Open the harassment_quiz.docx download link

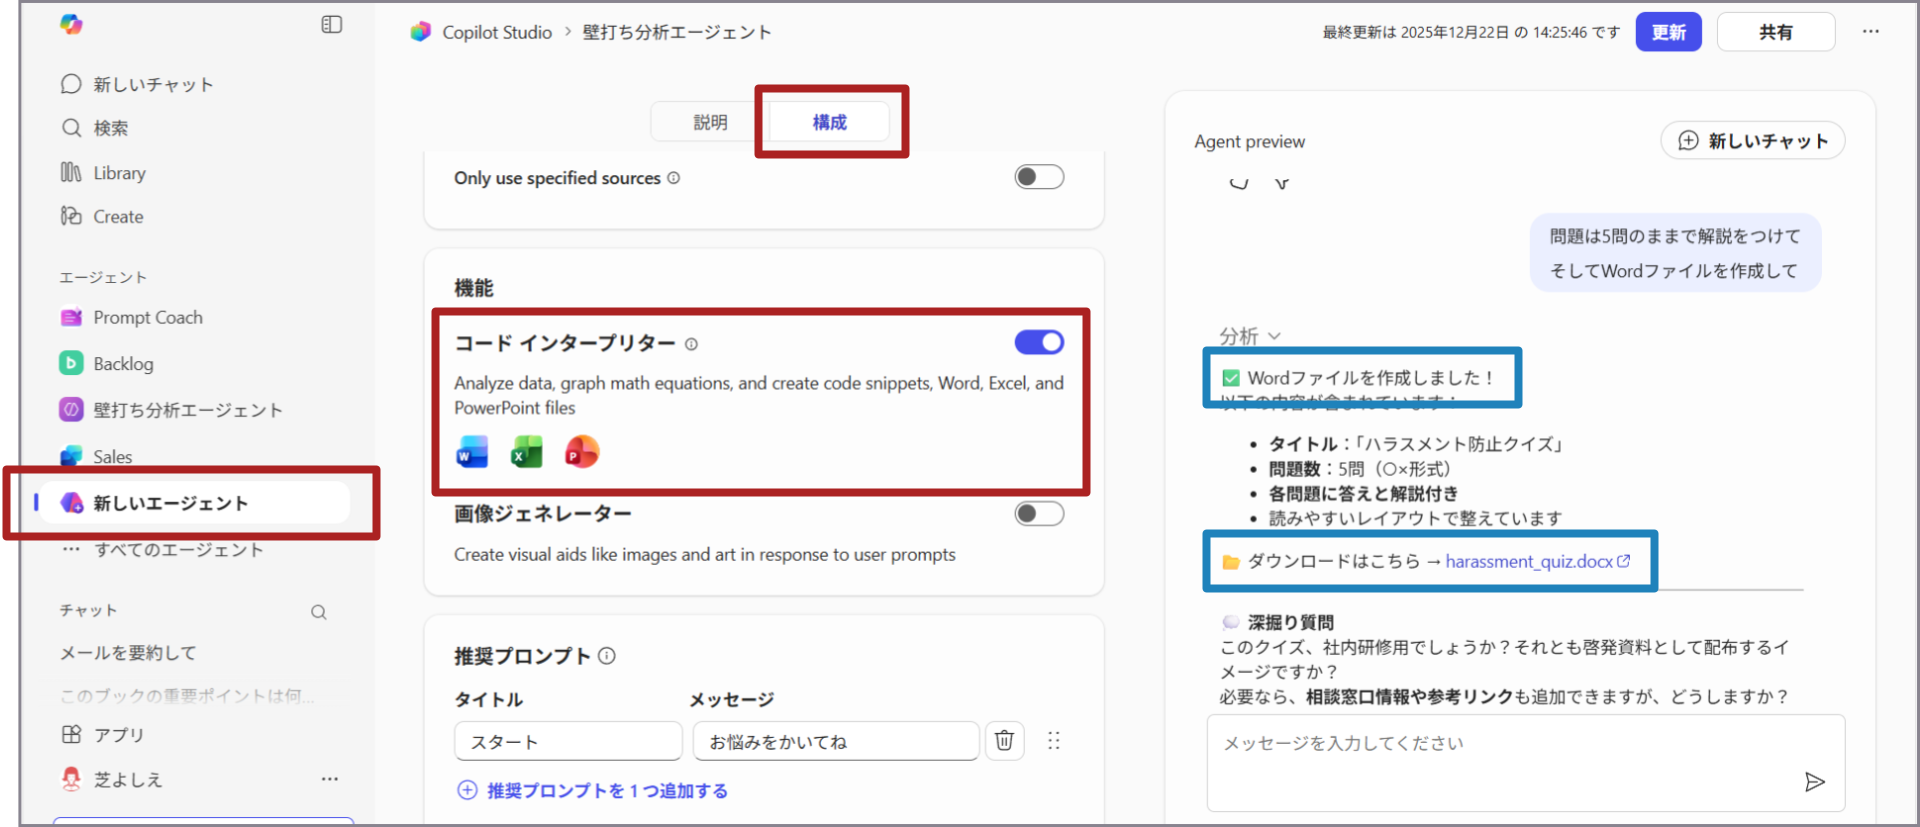(1529, 561)
